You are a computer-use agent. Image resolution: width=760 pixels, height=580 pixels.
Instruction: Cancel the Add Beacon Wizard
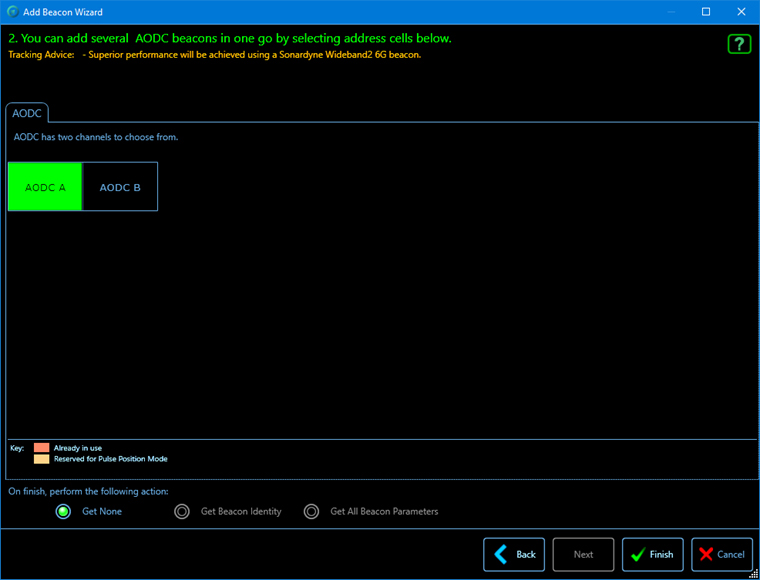coord(722,554)
